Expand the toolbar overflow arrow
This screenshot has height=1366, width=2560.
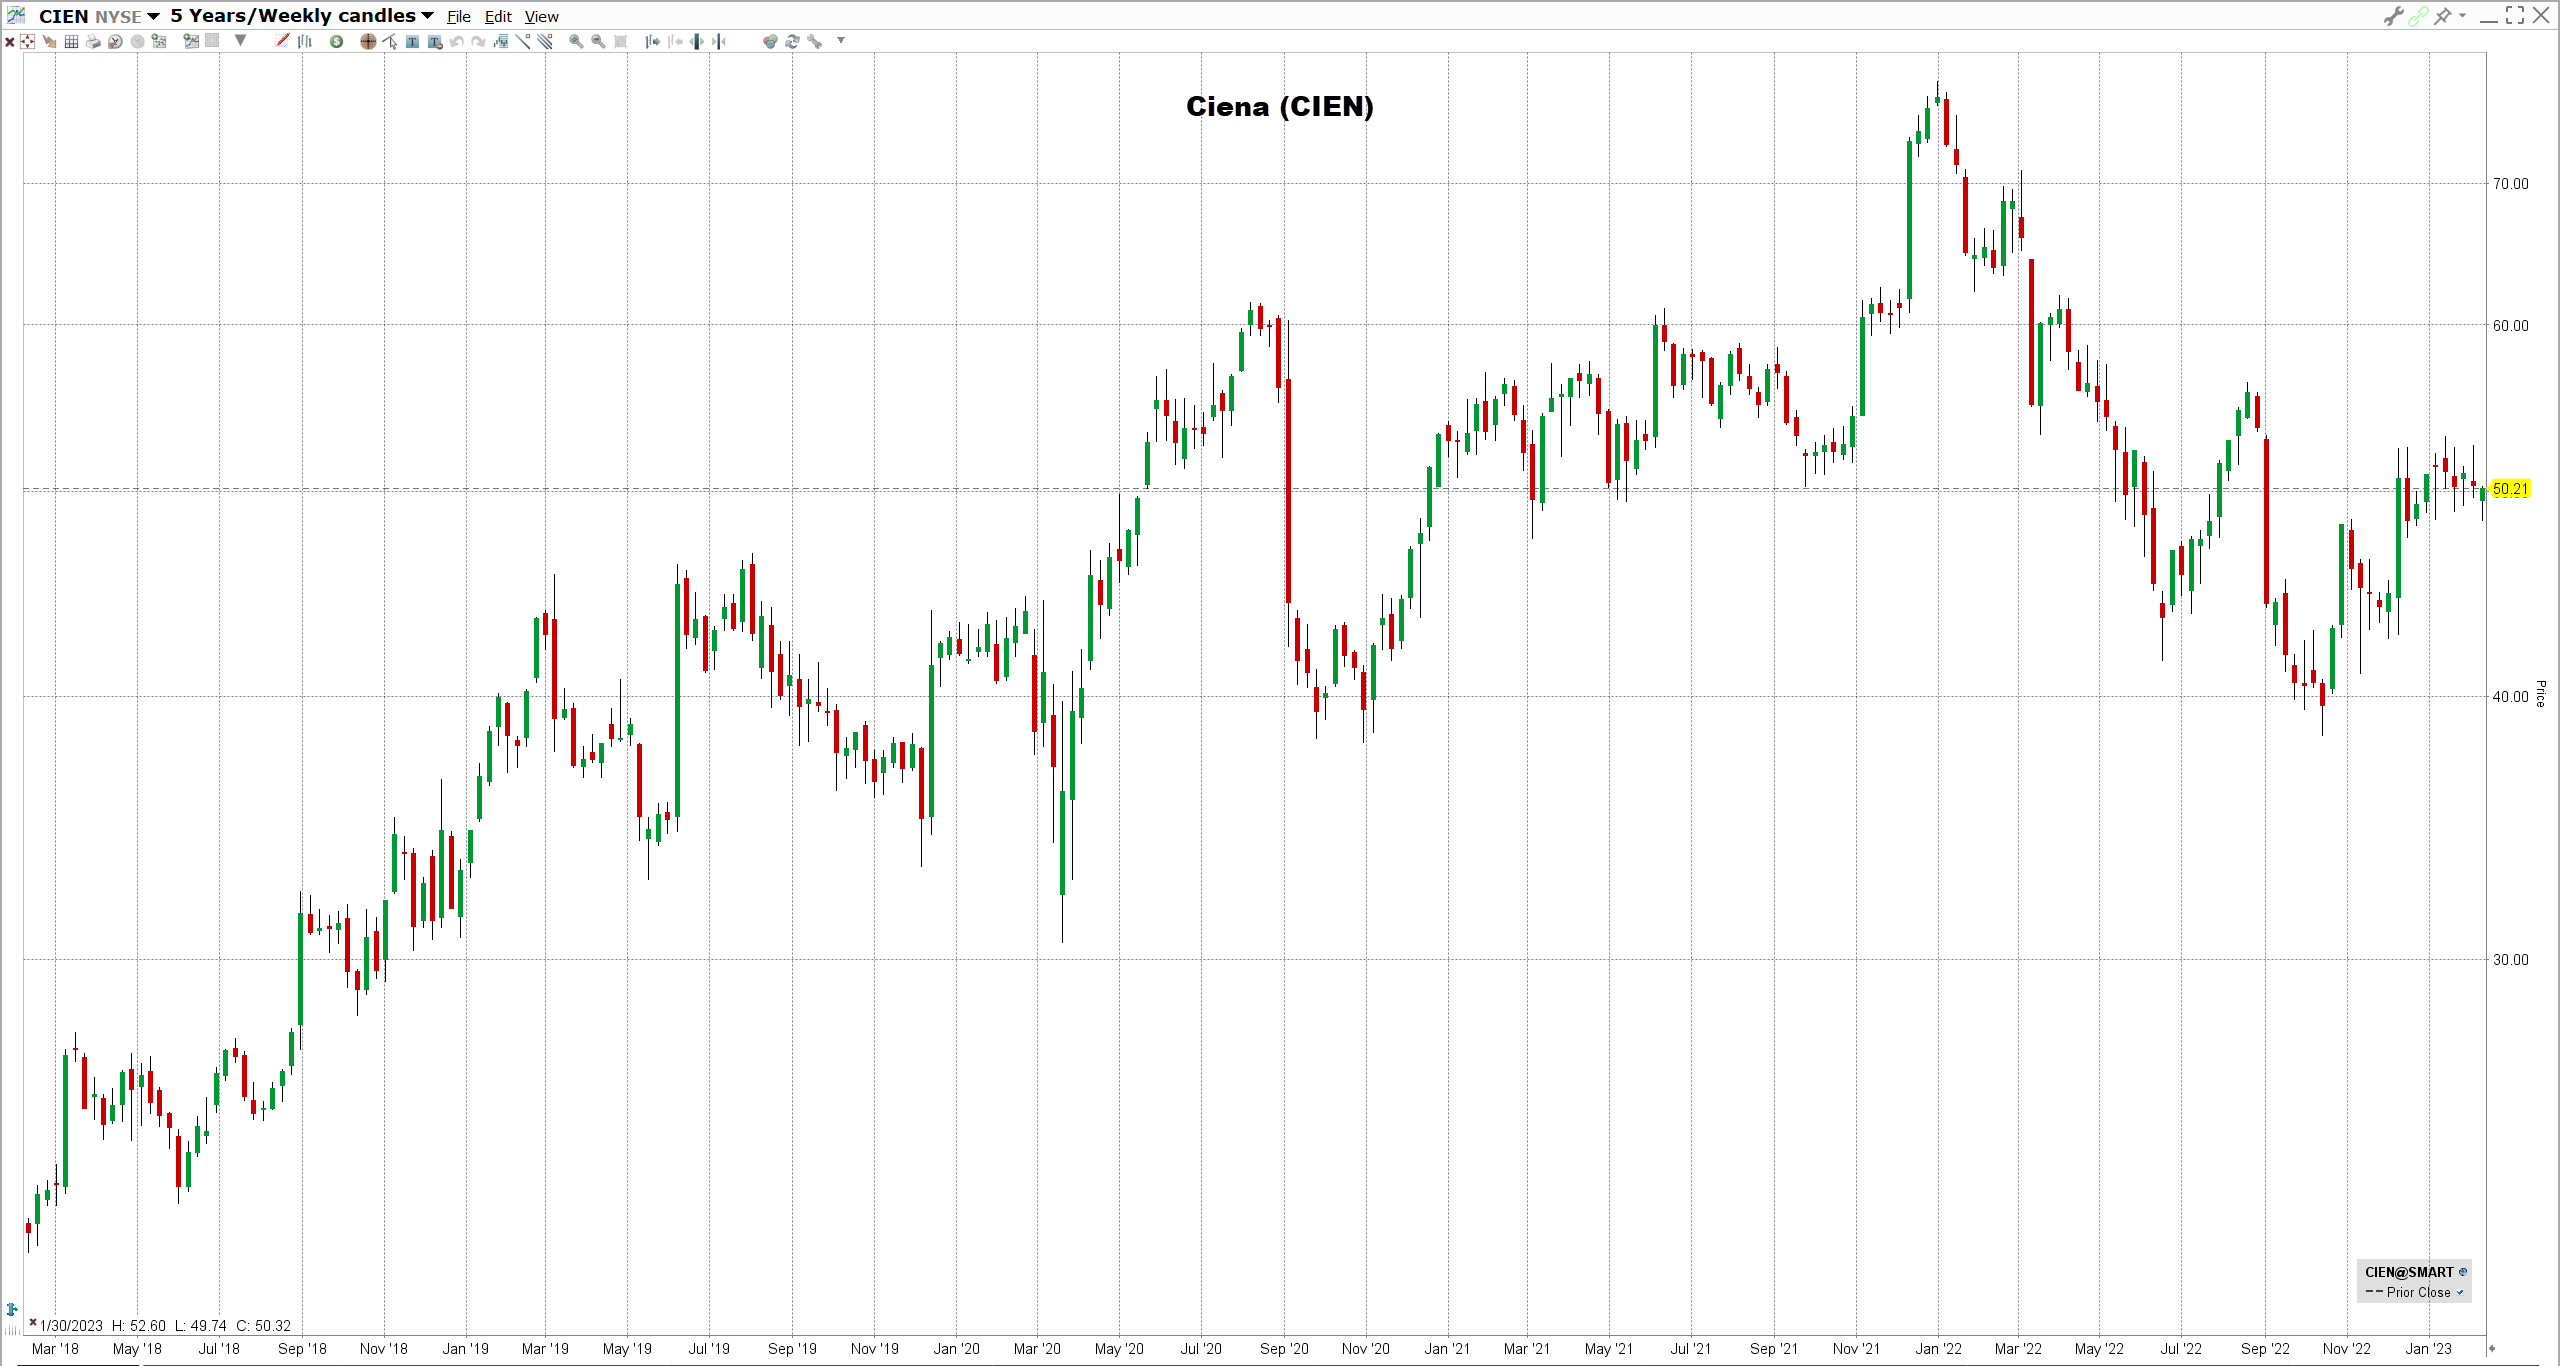[841, 40]
